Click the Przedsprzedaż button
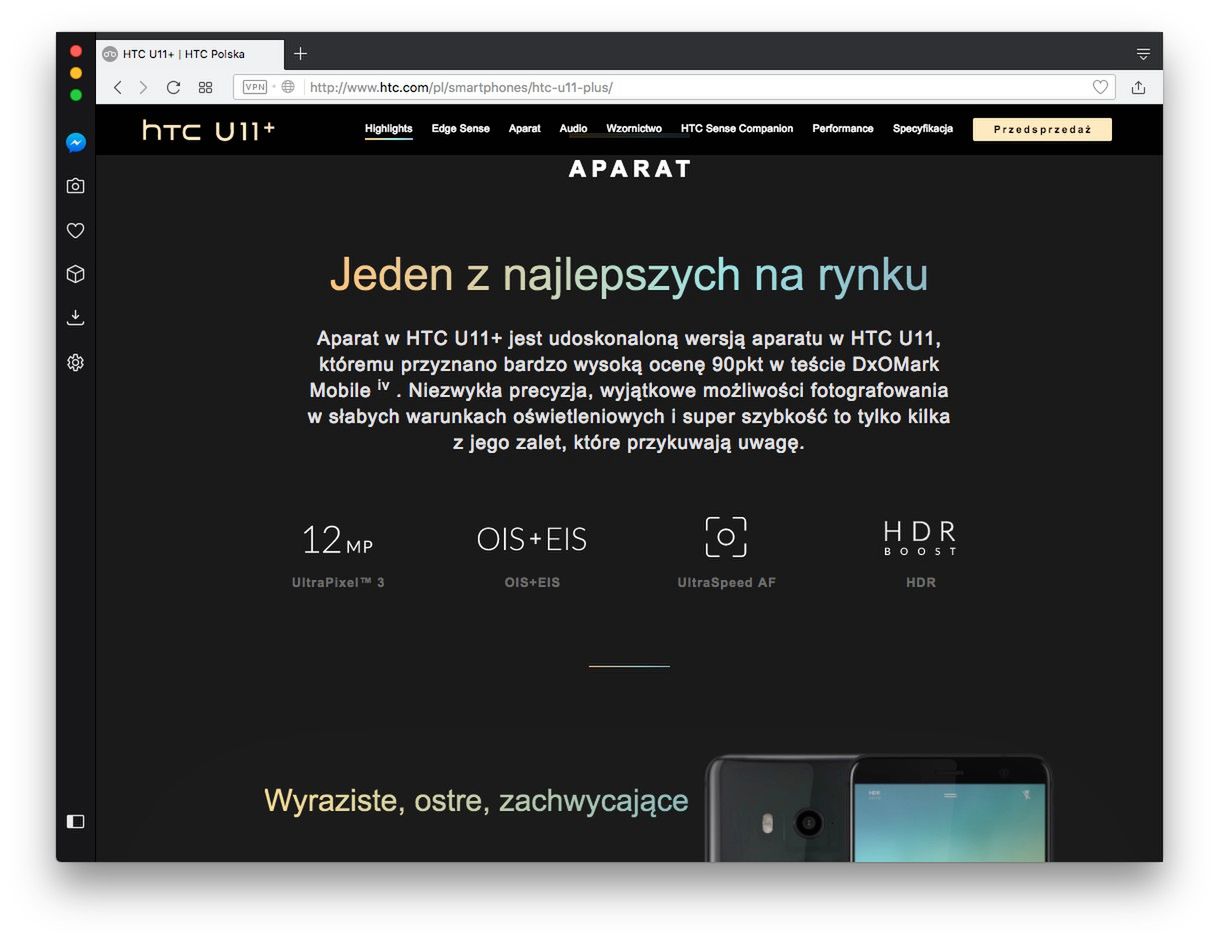Image resolution: width=1219 pixels, height=942 pixels. pyautogui.click(x=1042, y=129)
